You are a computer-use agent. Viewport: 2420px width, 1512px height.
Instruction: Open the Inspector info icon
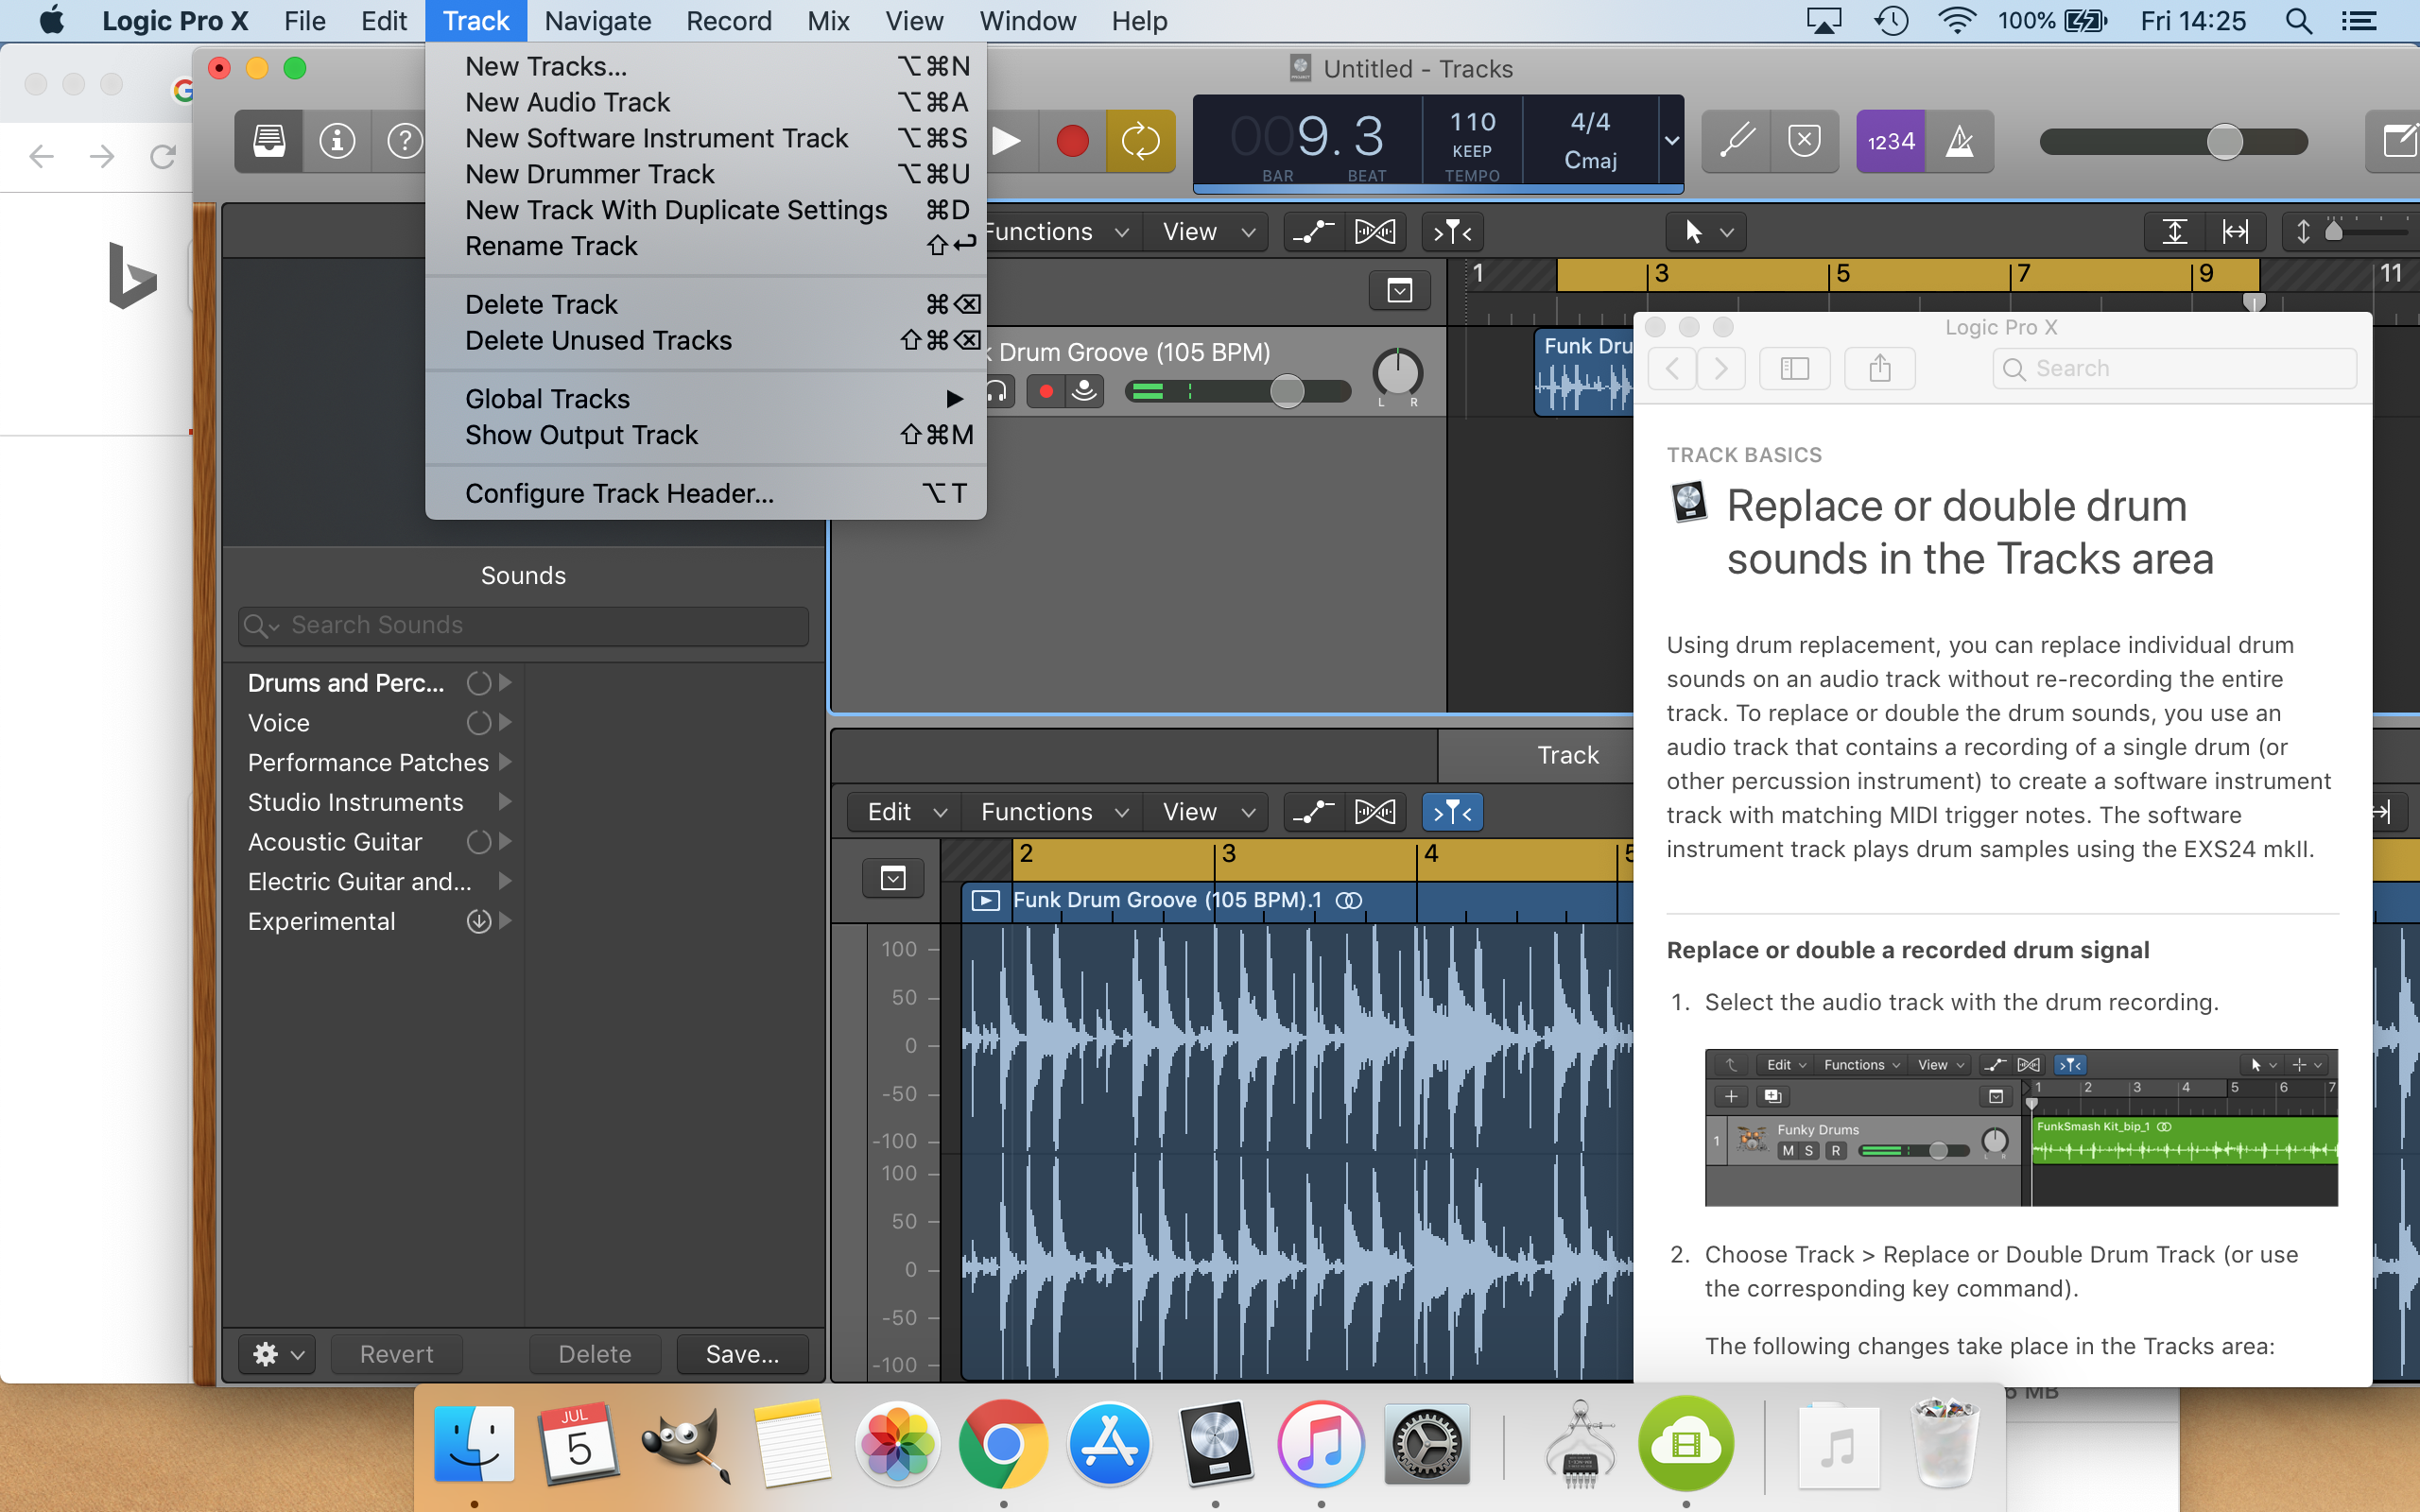(x=337, y=141)
